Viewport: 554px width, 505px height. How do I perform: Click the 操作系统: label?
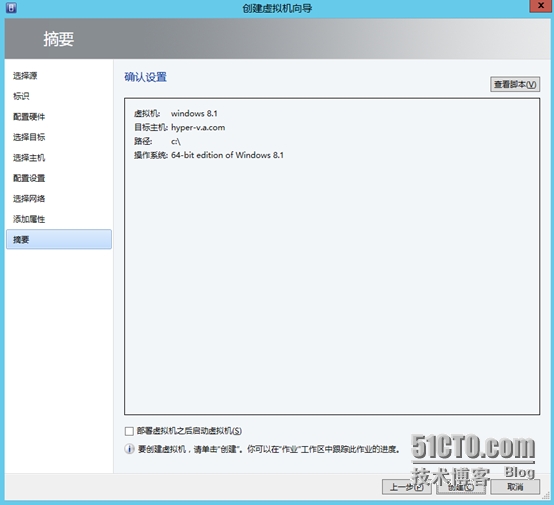click(151, 155)
